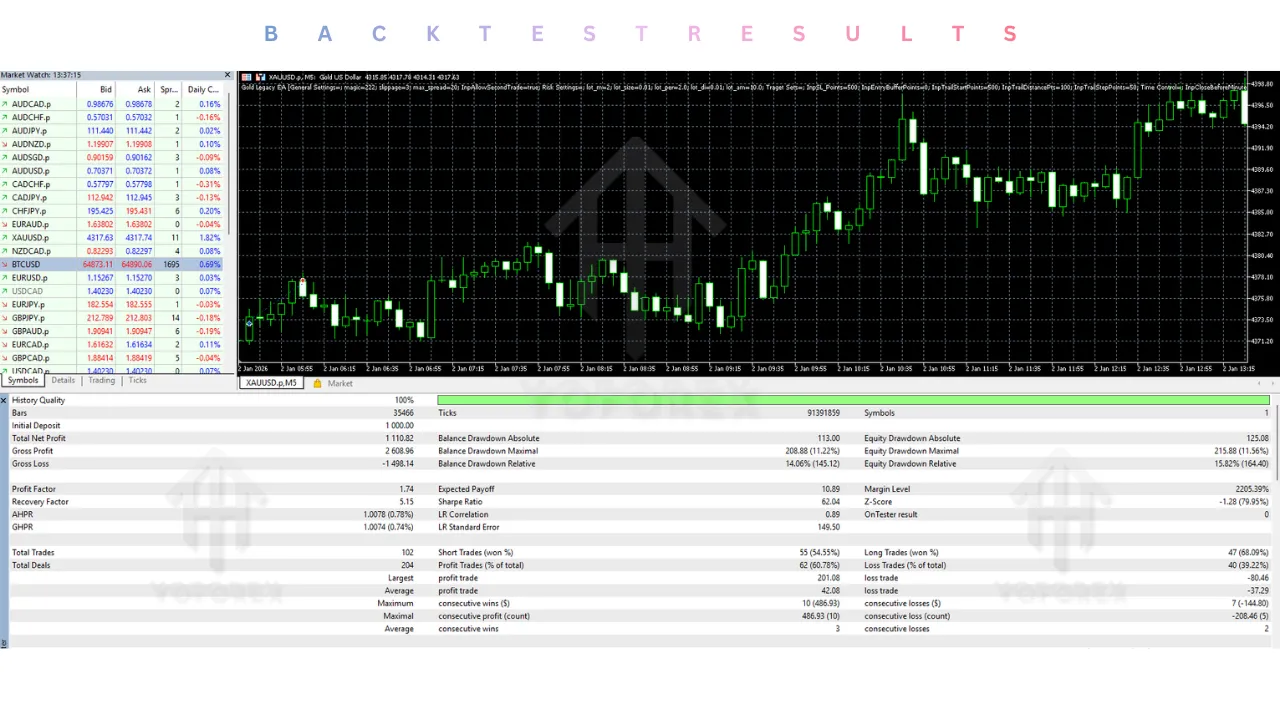Select the AUDCHF.p symbol row
Viewport: 1280px width, 720px height.
(x=112, y=117)
